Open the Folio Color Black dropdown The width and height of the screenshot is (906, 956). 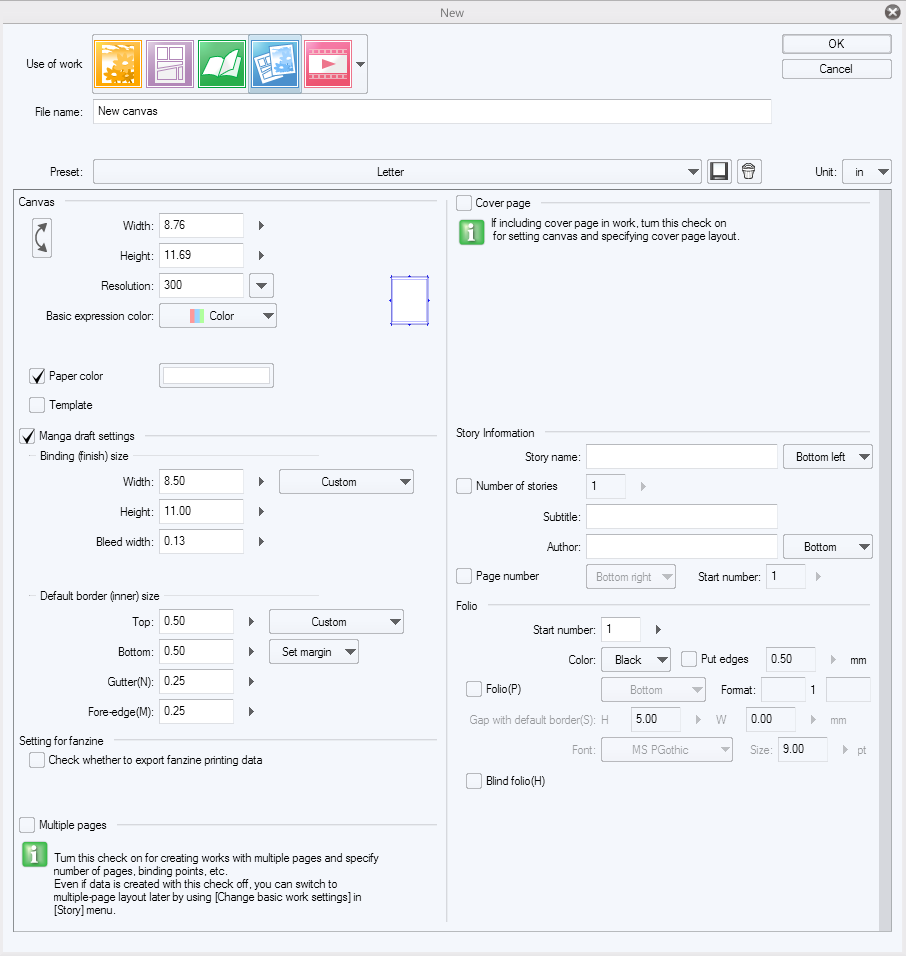636,660
